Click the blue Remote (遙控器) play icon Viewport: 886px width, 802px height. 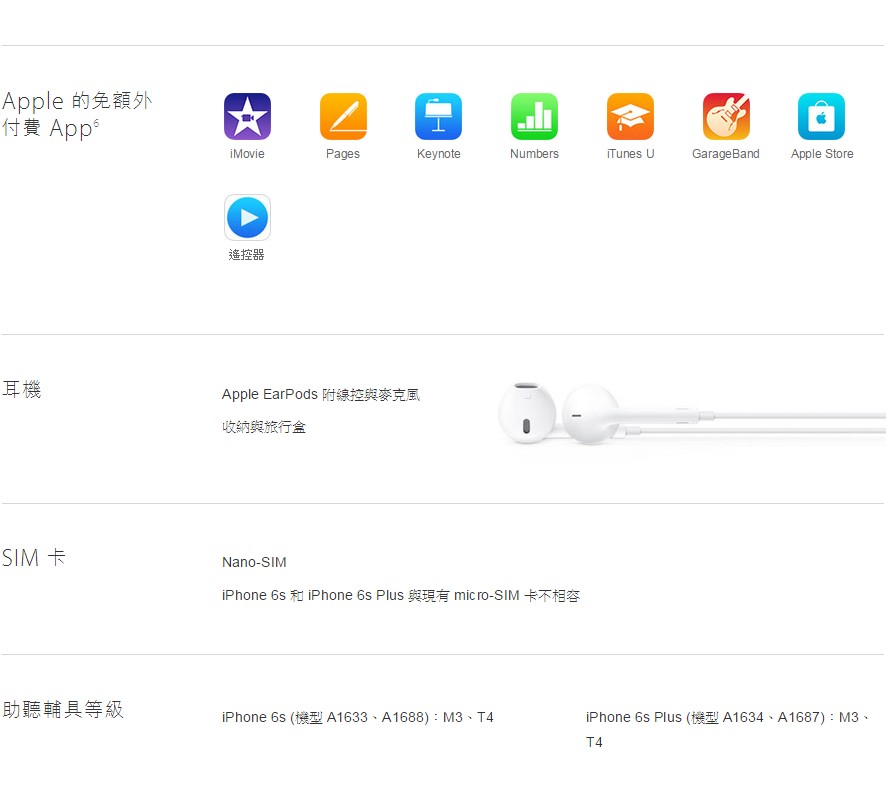[247, 218]
